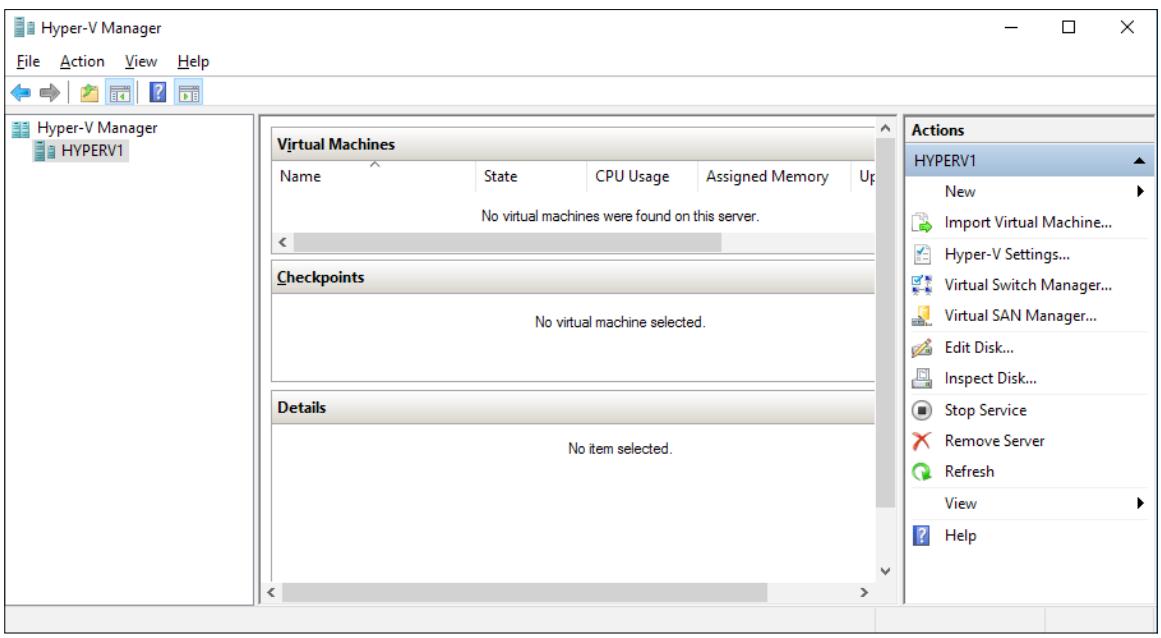The width and height of the screenshot is (1161, 638).
Task: Click the Actions pane title
Action: point(938,130)
